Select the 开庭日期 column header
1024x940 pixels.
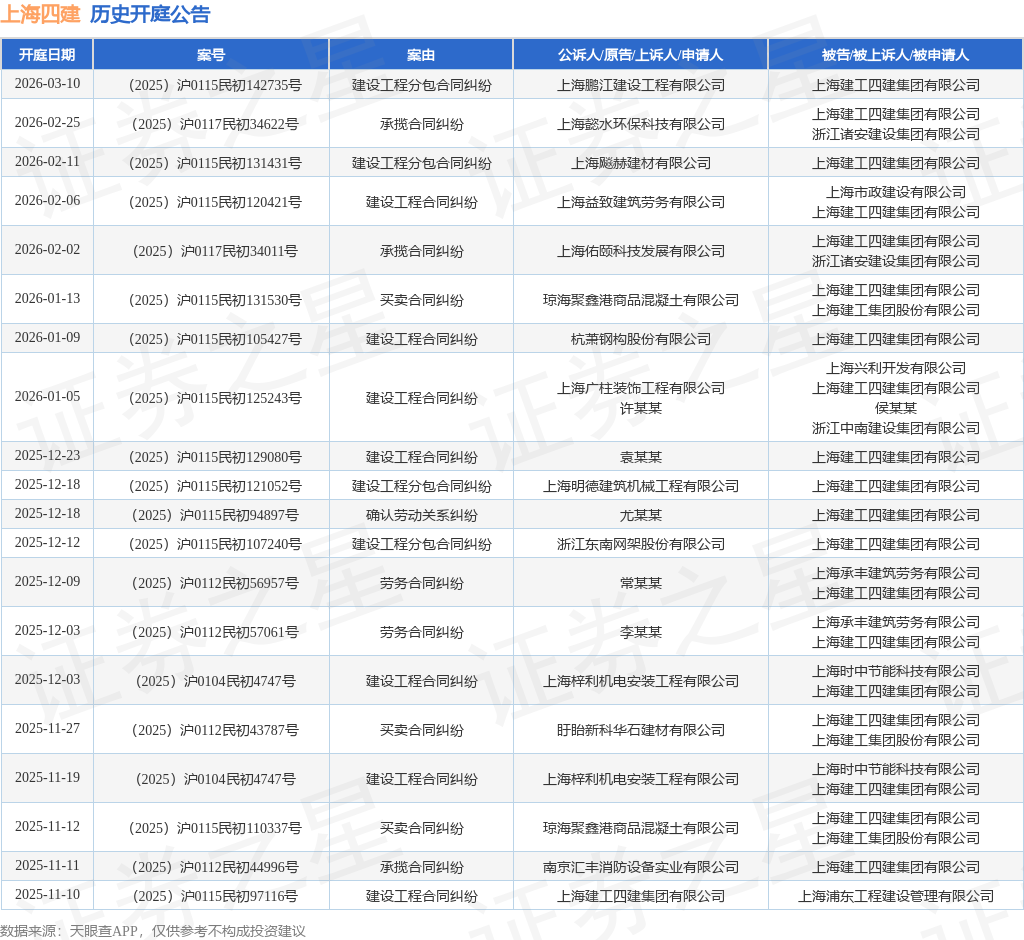(x=47, y=55)
